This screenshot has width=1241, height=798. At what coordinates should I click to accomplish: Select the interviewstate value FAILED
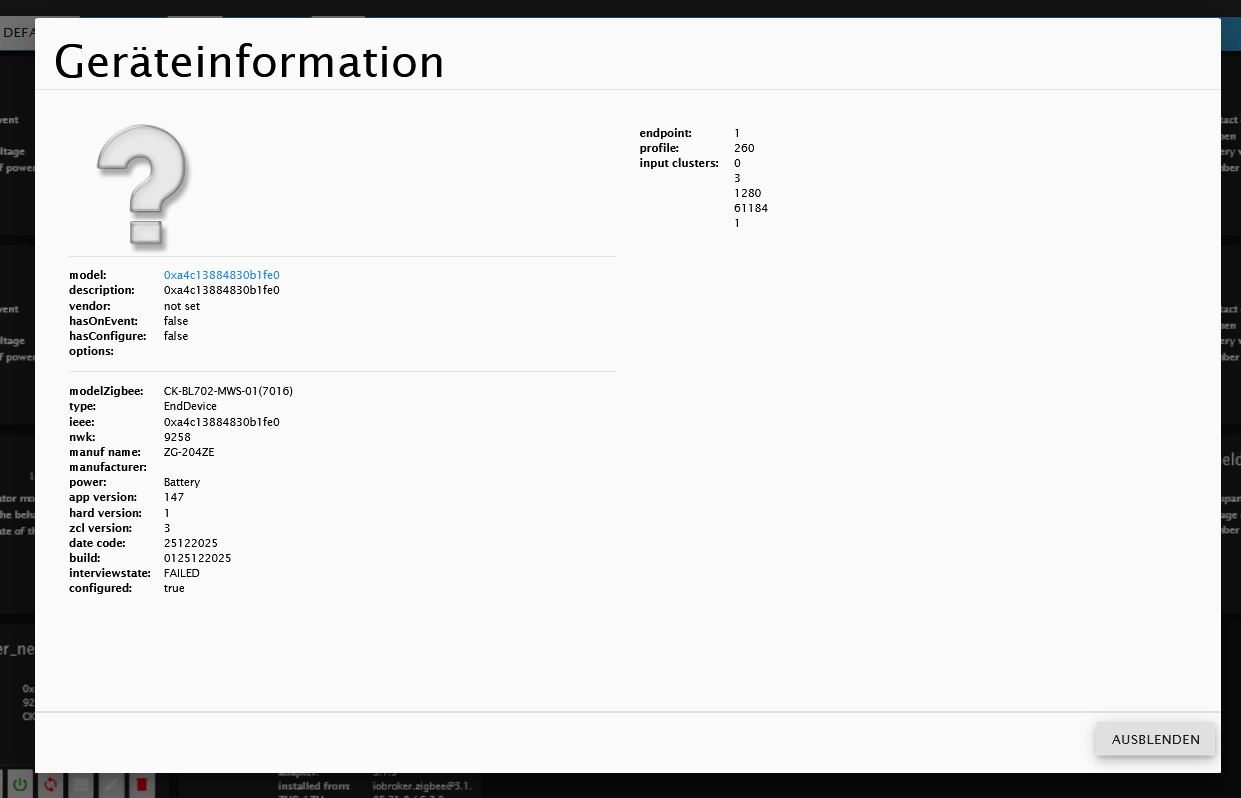pos(182,573)
